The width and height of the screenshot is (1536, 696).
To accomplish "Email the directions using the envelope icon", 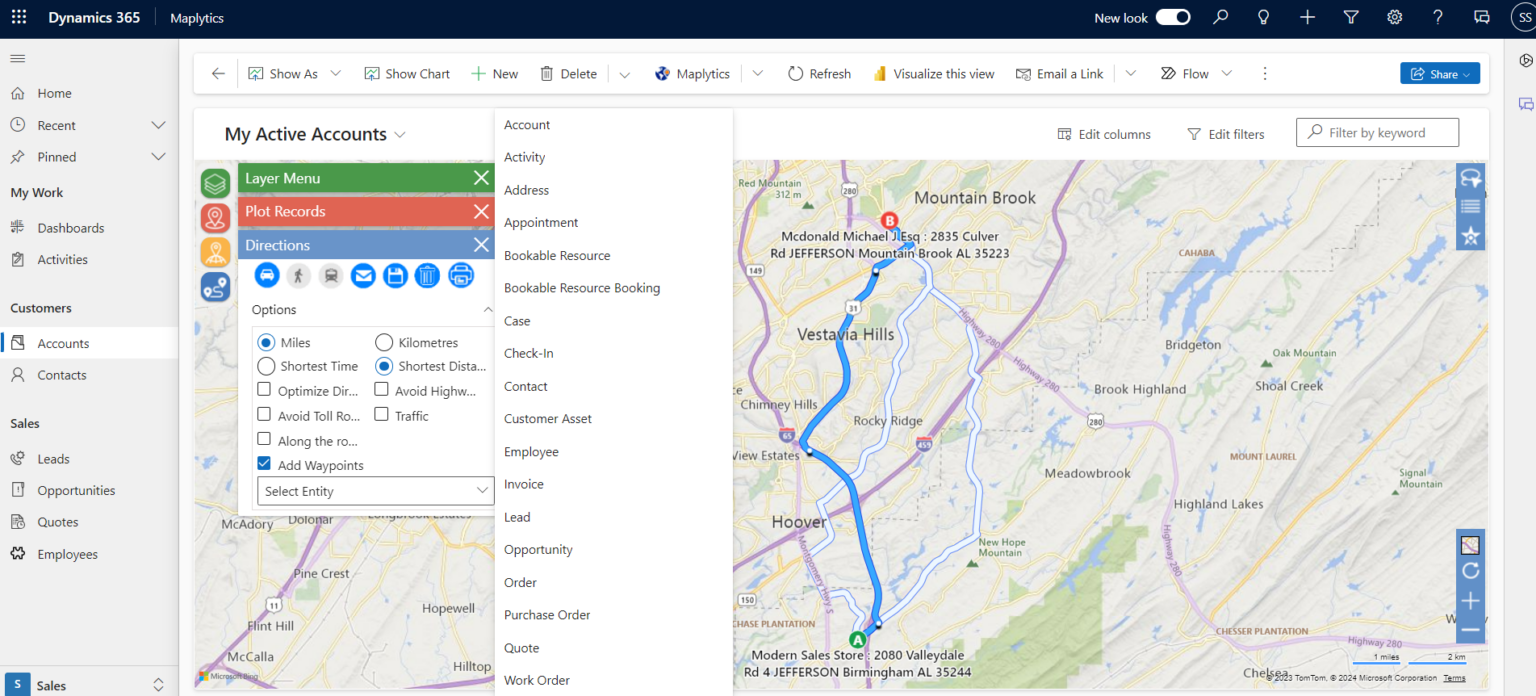I will click(362, 275).
